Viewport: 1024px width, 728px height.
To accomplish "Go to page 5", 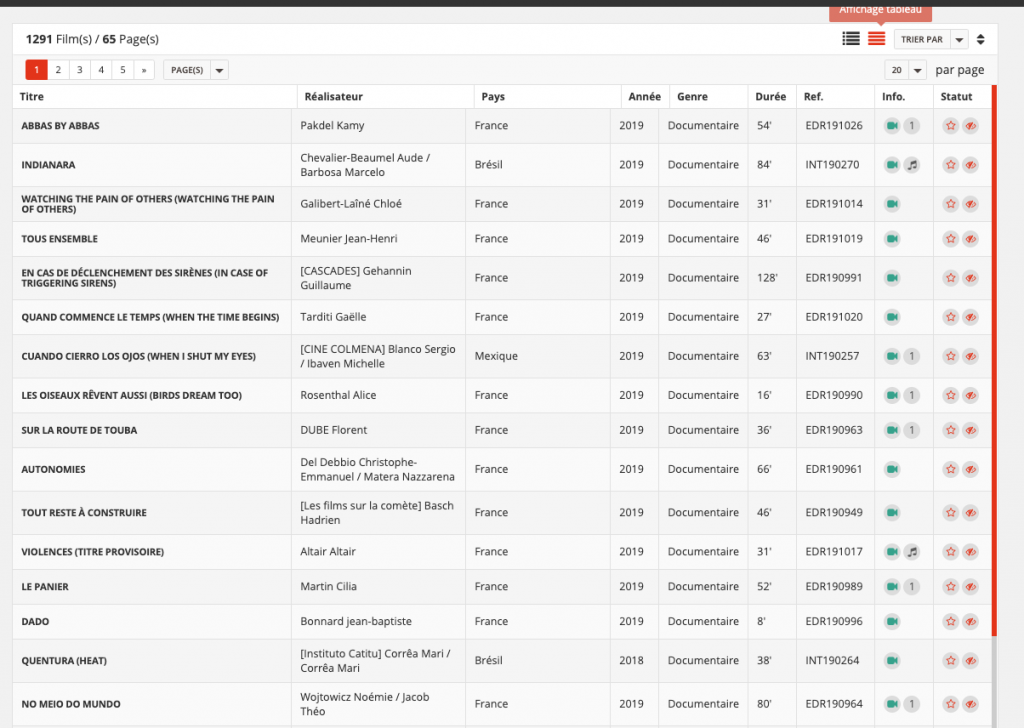I will point(122,70).
